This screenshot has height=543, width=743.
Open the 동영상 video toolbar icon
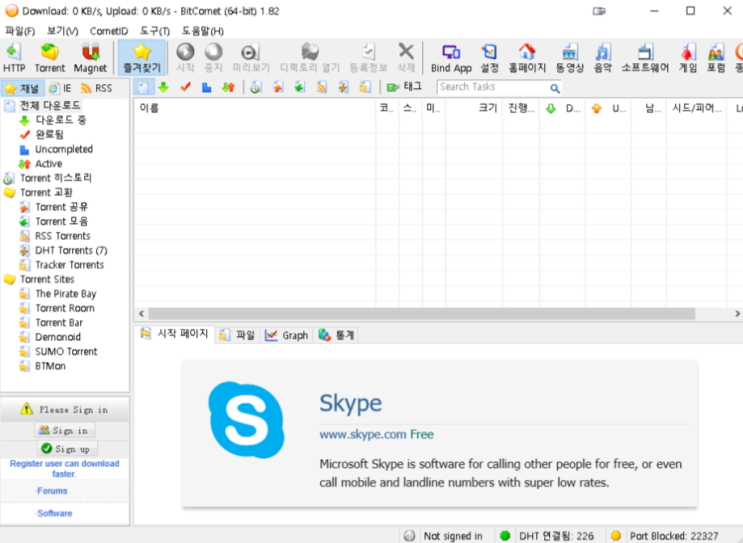(569, 58)
